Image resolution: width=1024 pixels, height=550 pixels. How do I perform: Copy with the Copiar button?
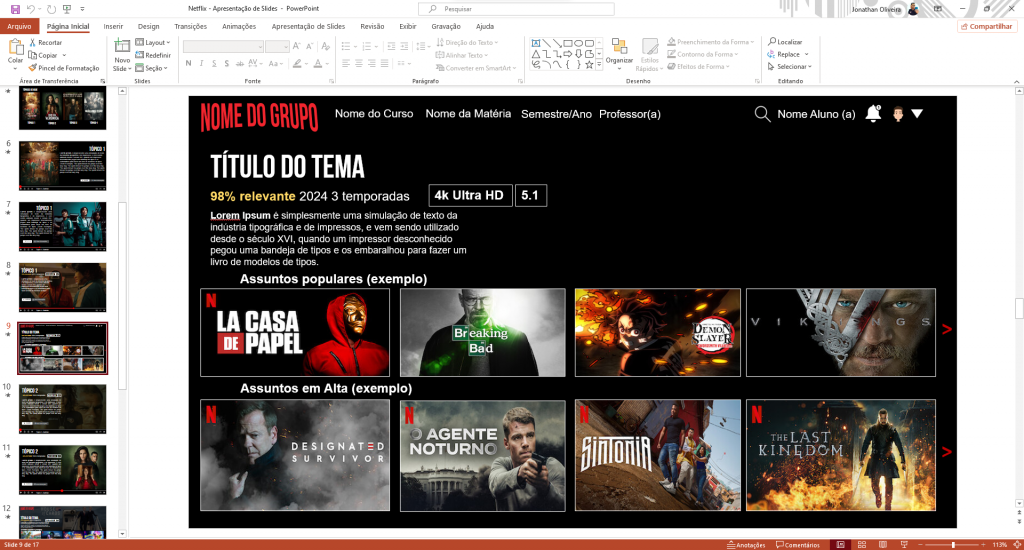43,56
